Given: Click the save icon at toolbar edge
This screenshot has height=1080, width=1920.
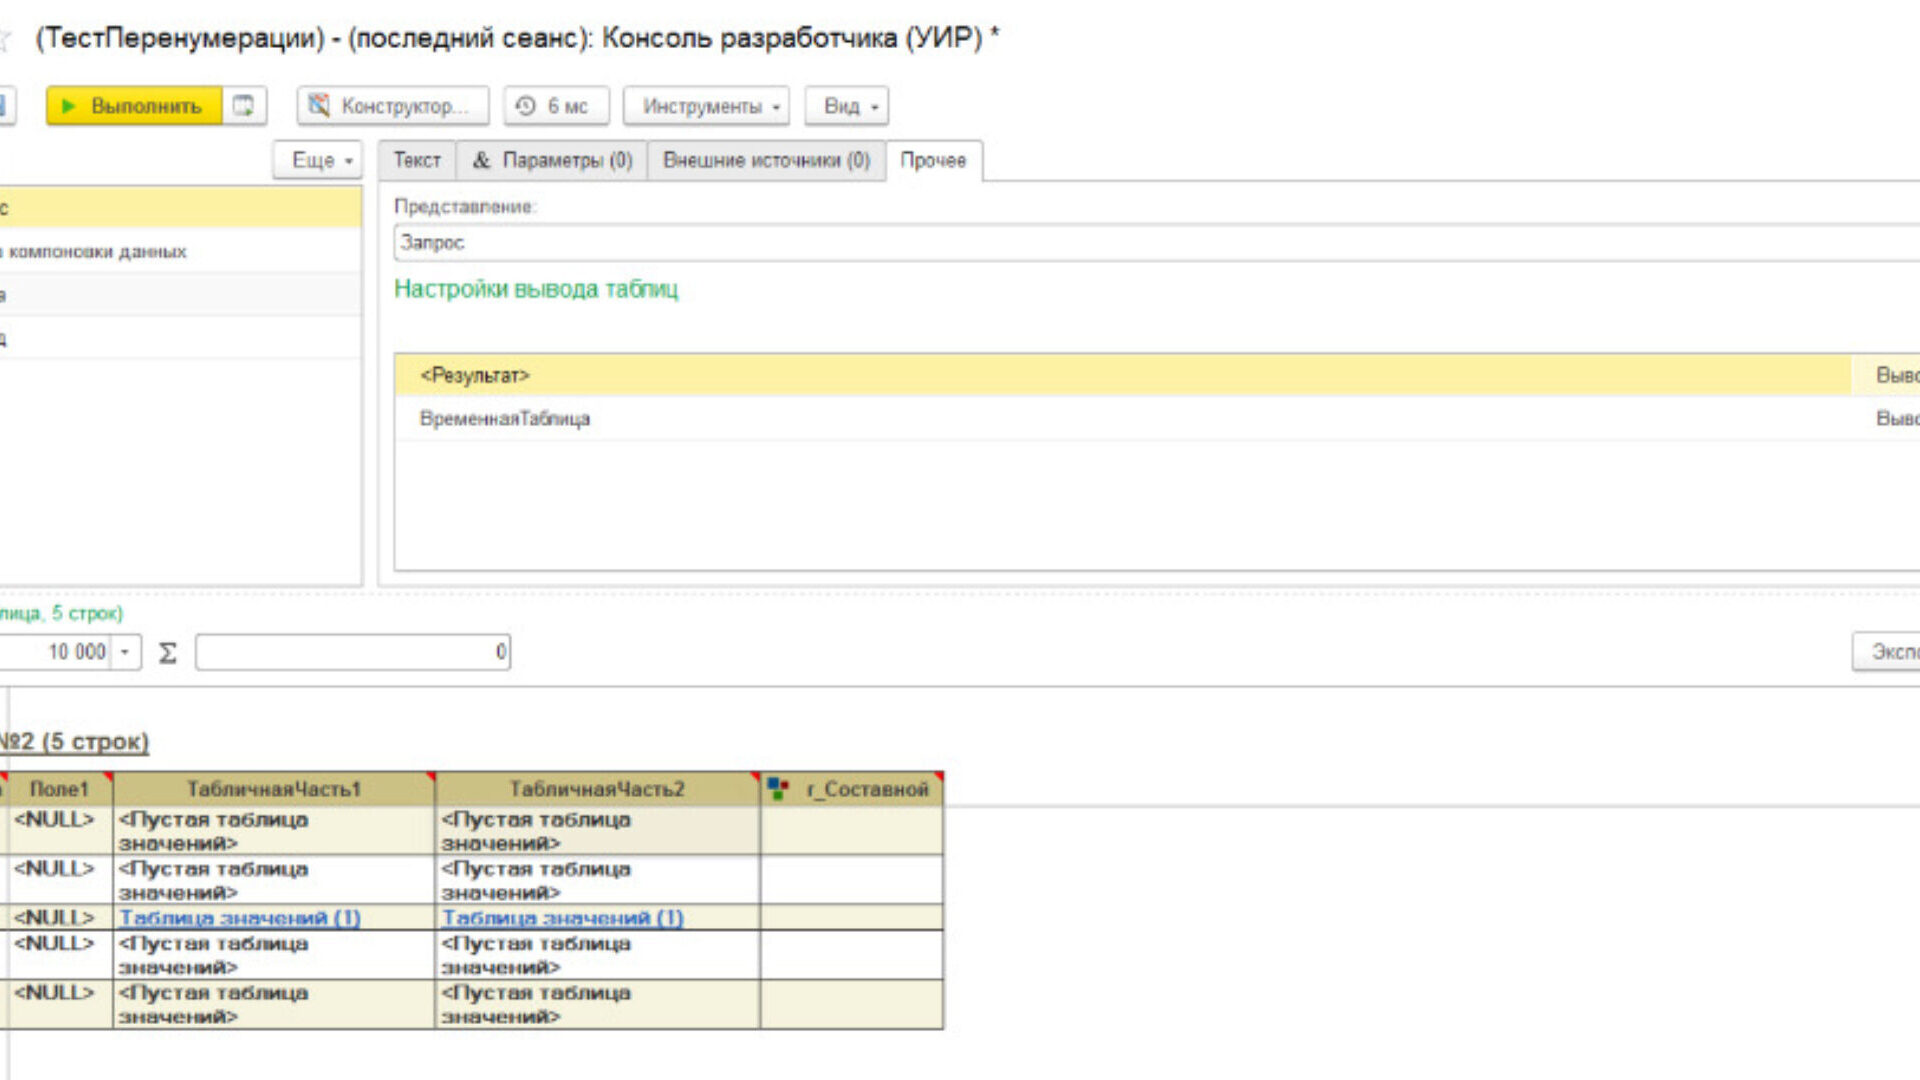Looking at the screenshot, I should click(x=3, y=106).
